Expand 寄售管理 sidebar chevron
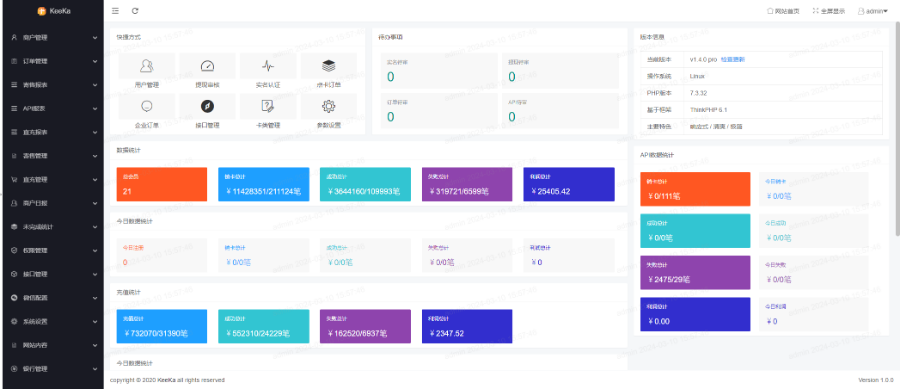The image size is (900, 389). [95, 156]
